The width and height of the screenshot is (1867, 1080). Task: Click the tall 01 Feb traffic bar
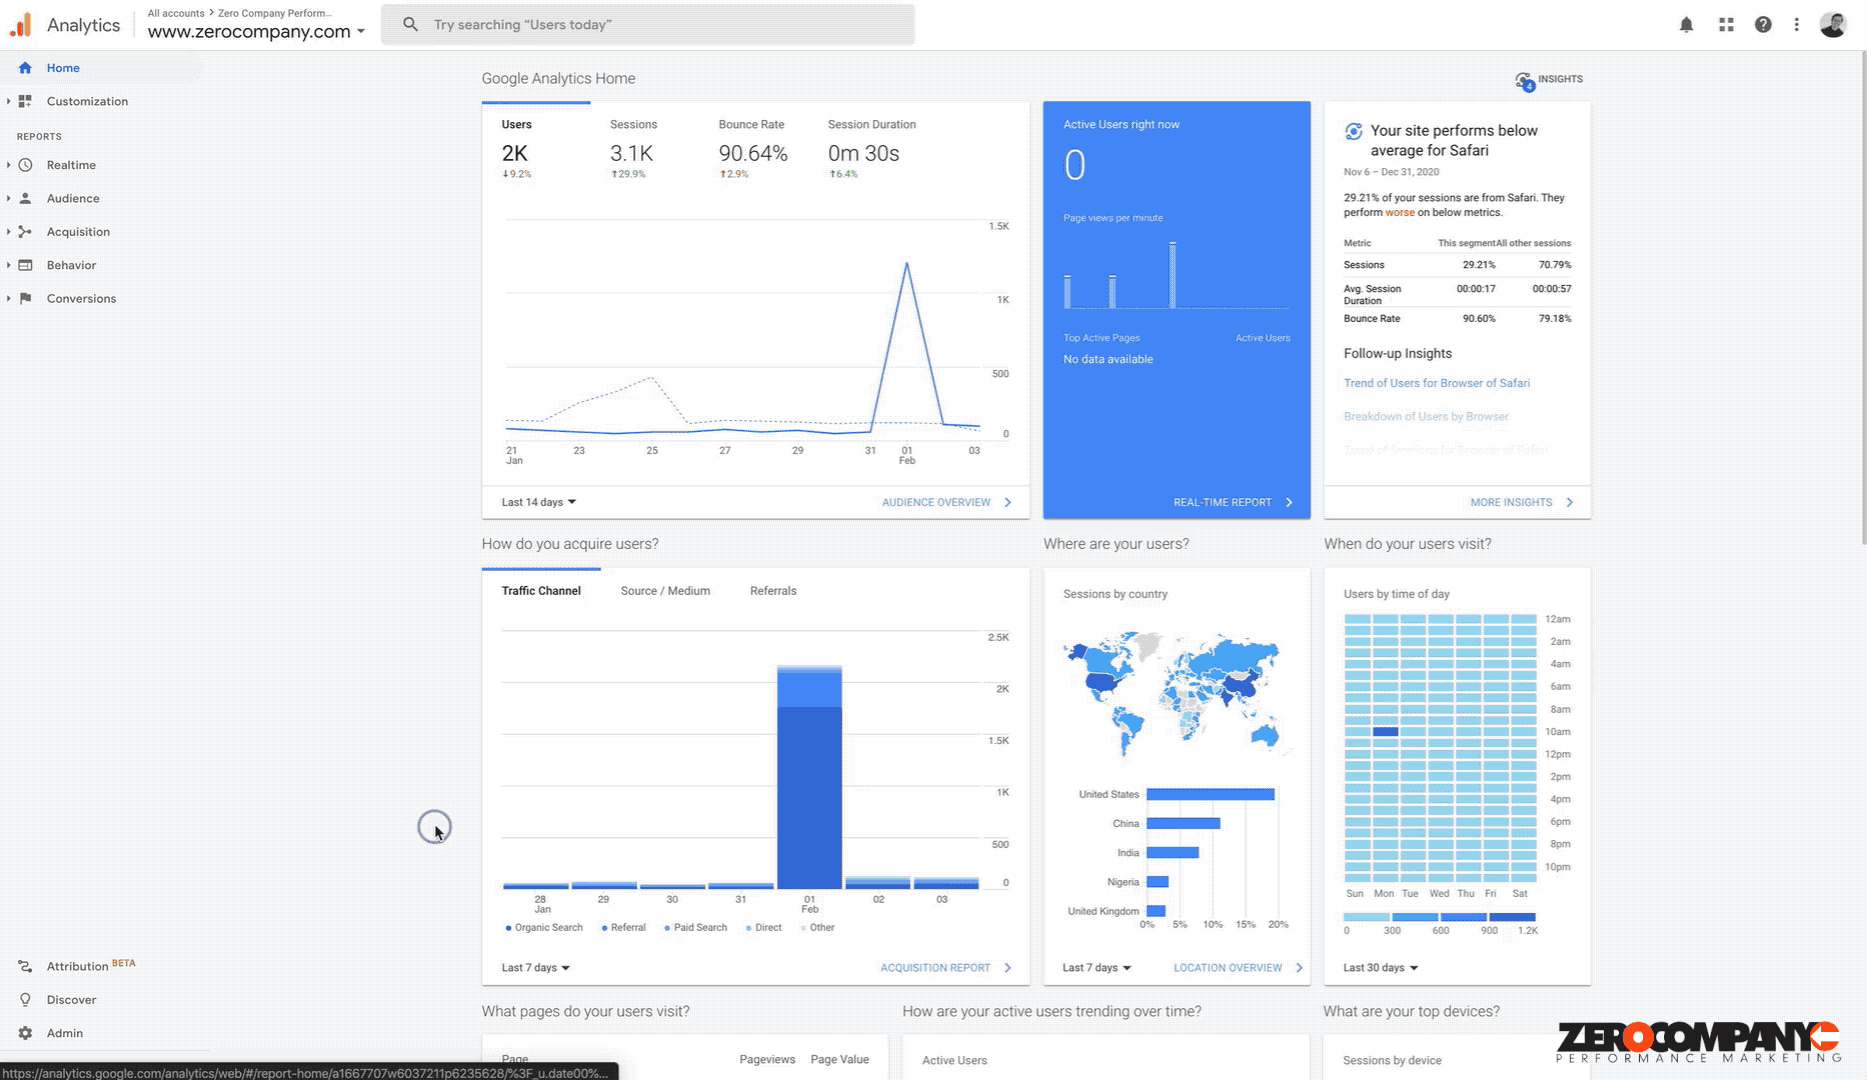coord(809,777)
